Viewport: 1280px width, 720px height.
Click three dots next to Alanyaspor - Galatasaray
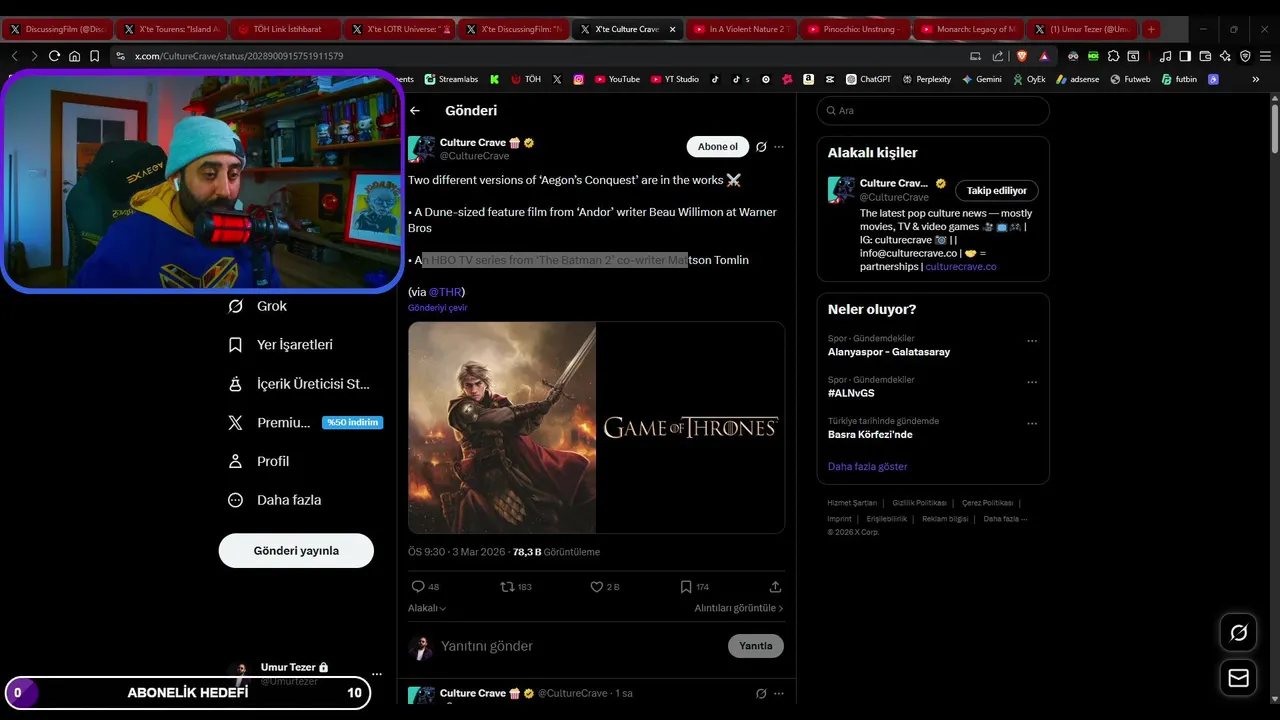pos(1032,341)
